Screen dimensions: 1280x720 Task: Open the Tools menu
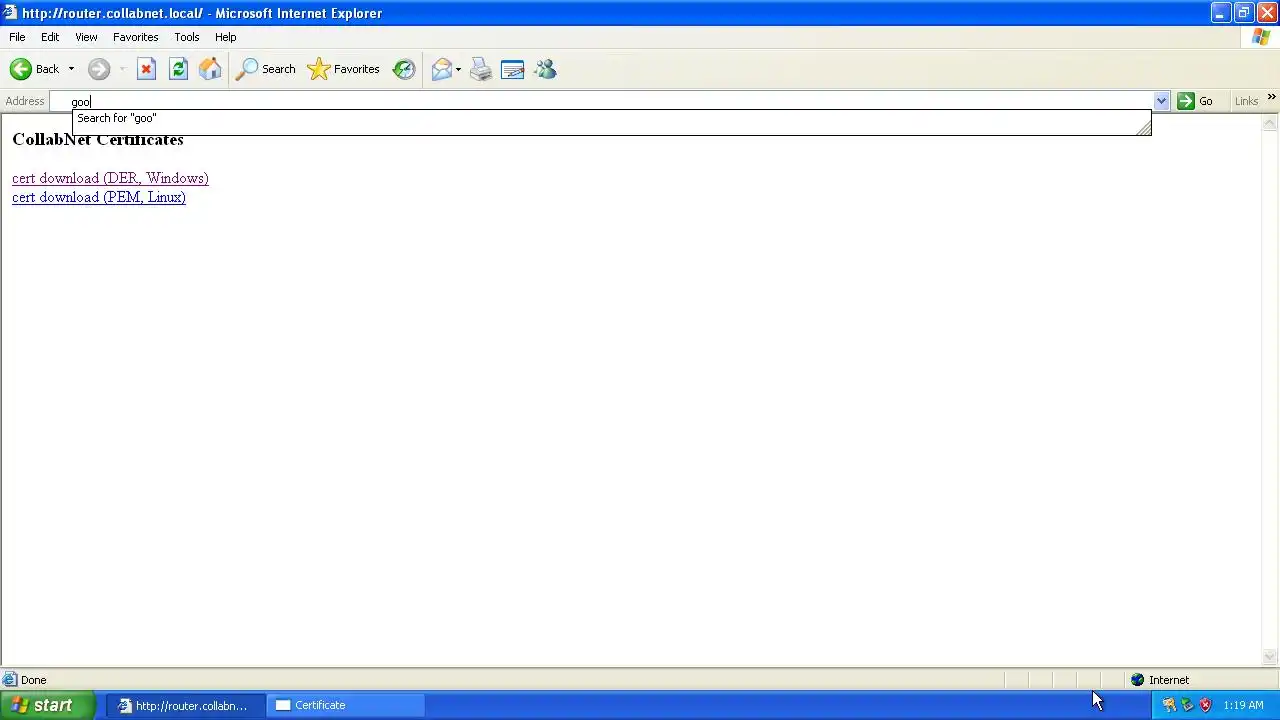(186, 37)
